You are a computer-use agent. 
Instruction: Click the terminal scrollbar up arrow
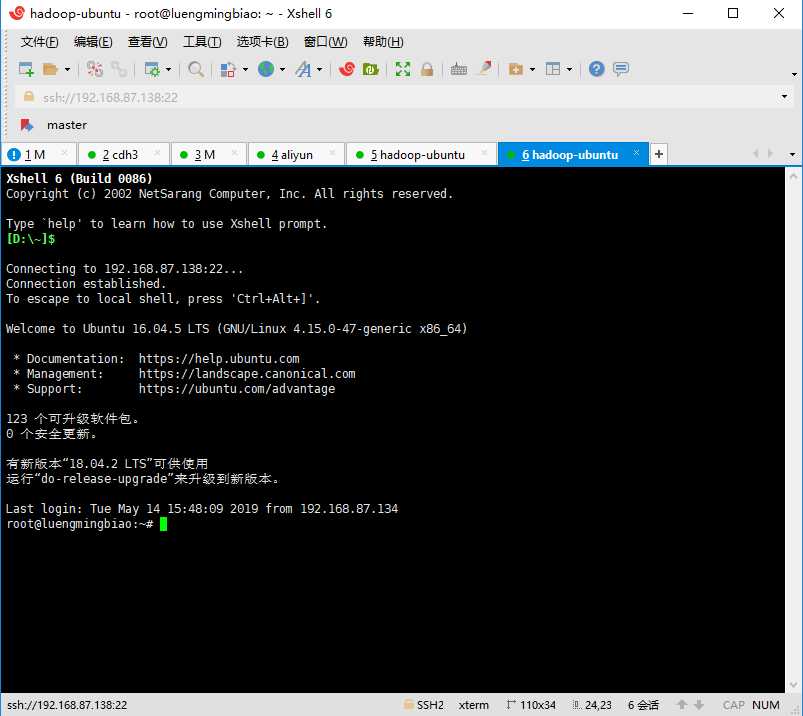point(793,176)
